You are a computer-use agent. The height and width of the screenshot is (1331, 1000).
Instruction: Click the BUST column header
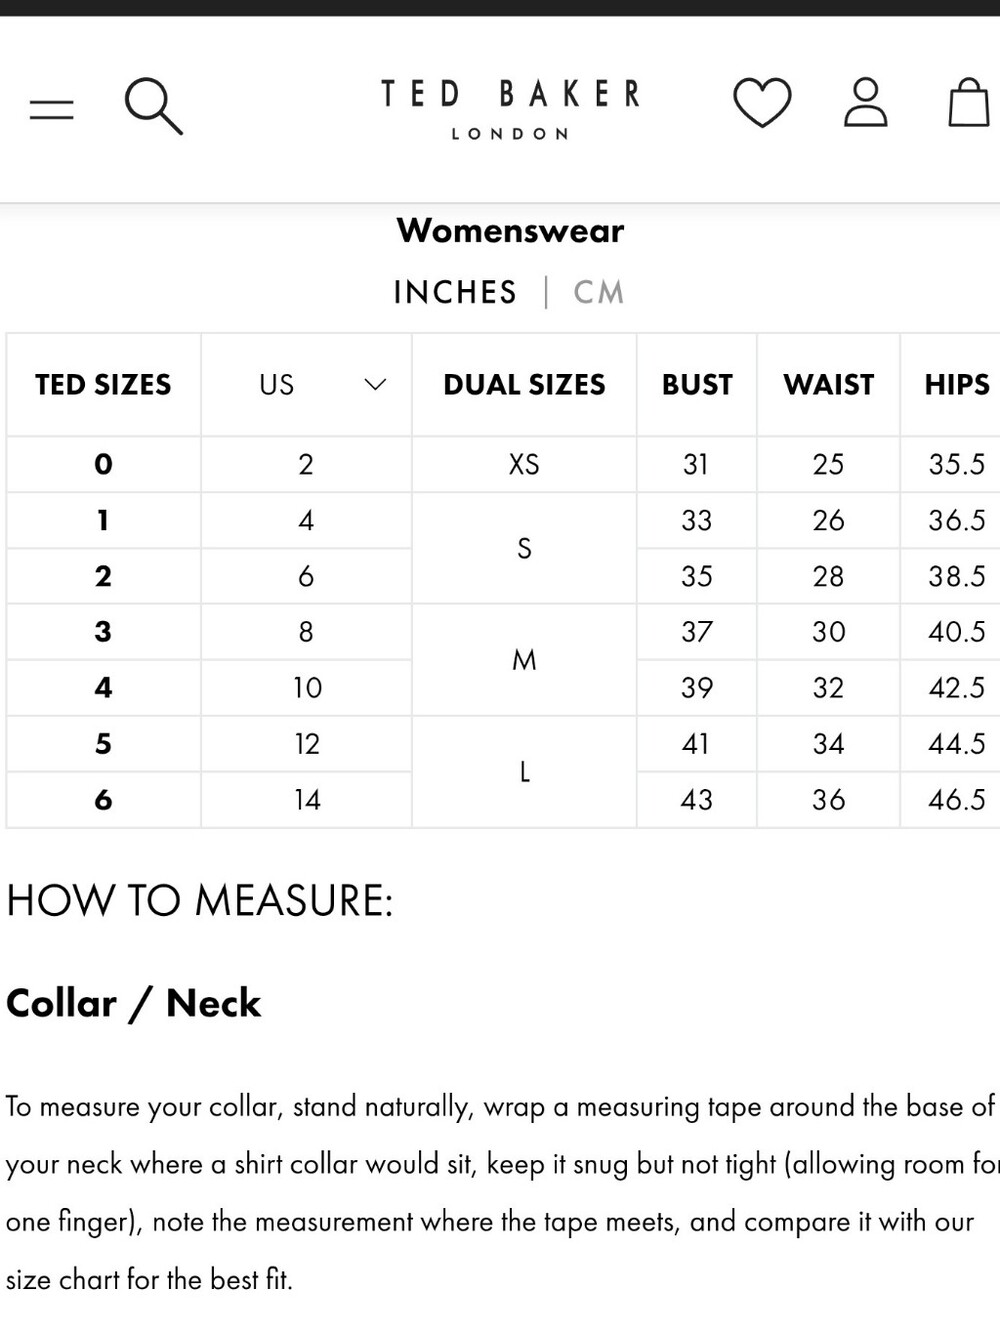pyautogui.click(x=697, y=385)
